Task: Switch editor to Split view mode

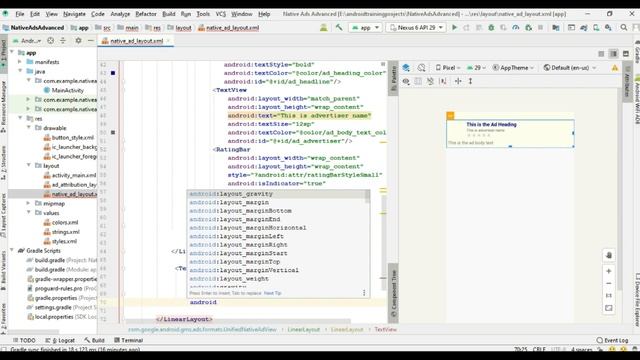Action: [613, 54]
